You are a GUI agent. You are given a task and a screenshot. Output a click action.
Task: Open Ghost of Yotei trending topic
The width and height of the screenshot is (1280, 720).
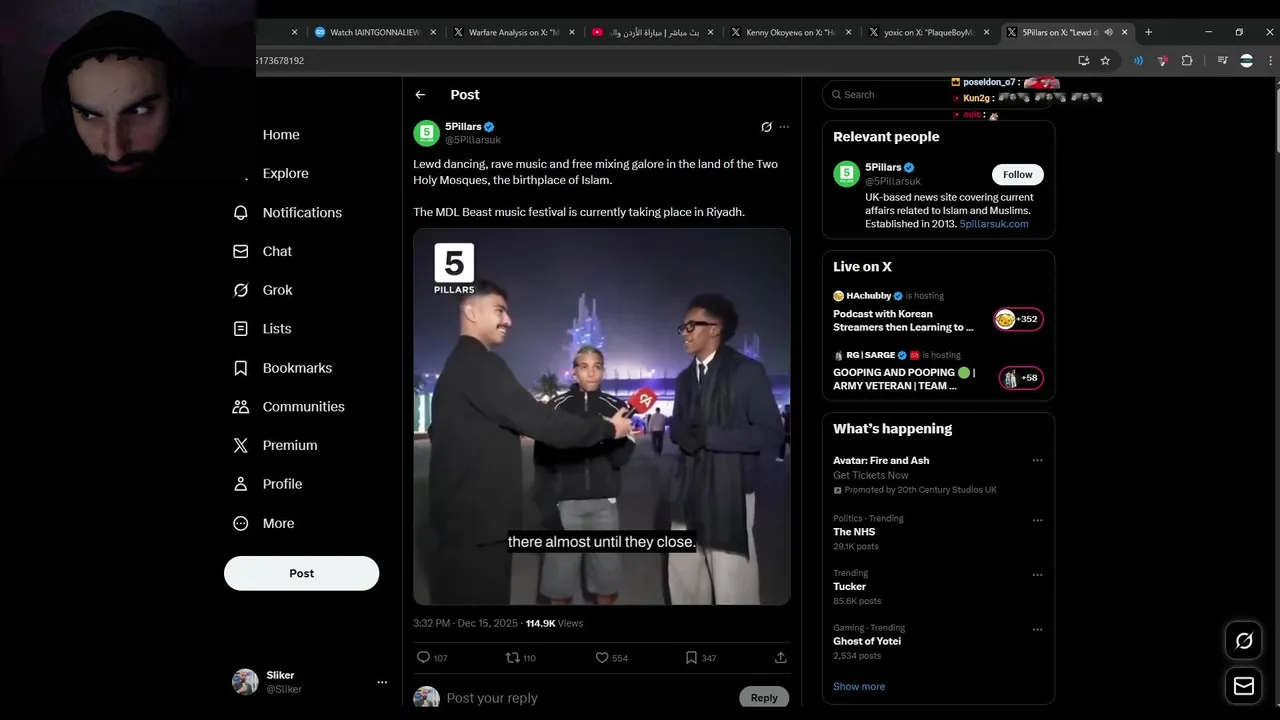(867, 641)
